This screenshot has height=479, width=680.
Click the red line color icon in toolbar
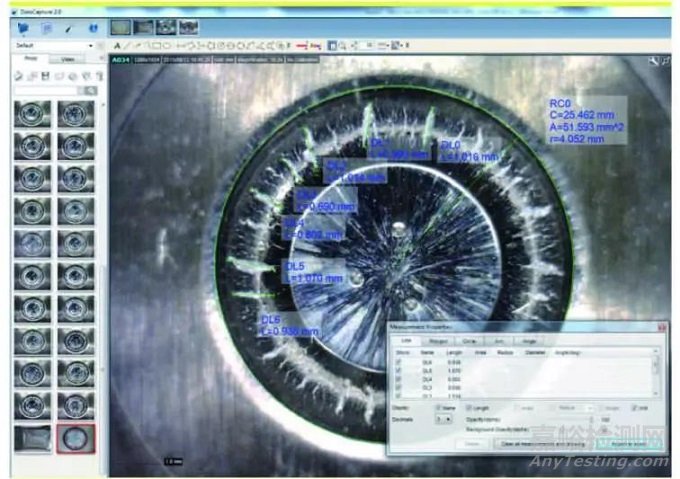tap(301, 45)
